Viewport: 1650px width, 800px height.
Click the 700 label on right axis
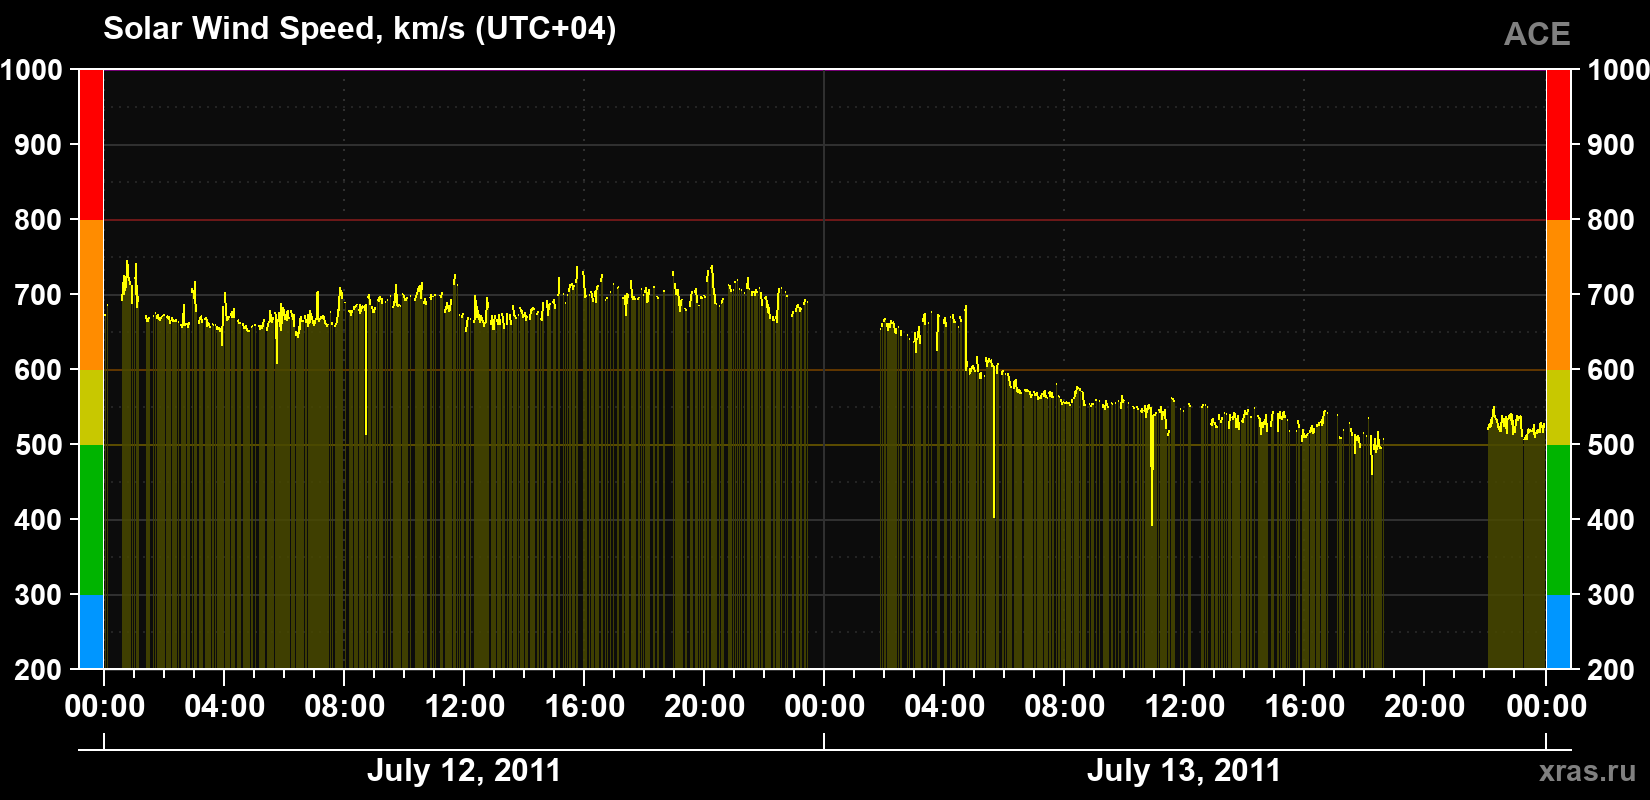coord(1611,295)
